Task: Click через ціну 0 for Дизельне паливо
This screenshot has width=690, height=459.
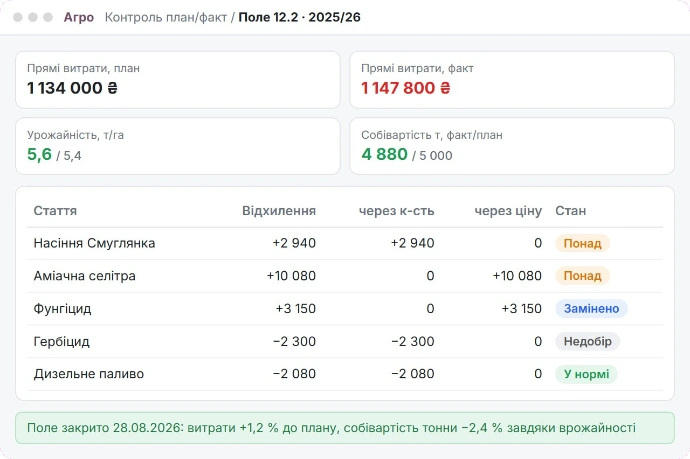Action: point(538,374)
